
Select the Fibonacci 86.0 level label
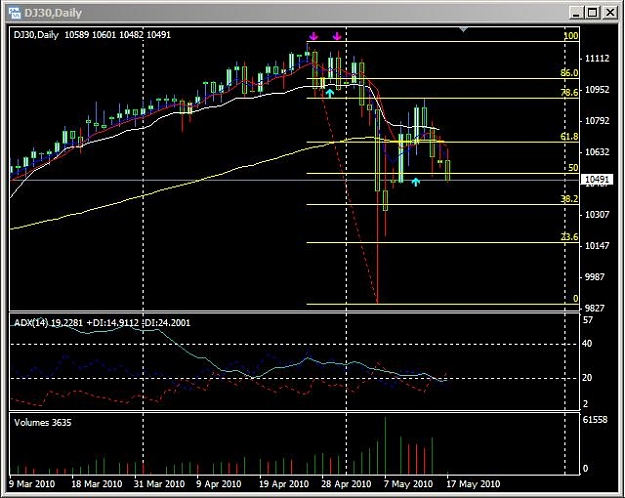(x=569, y=73)
